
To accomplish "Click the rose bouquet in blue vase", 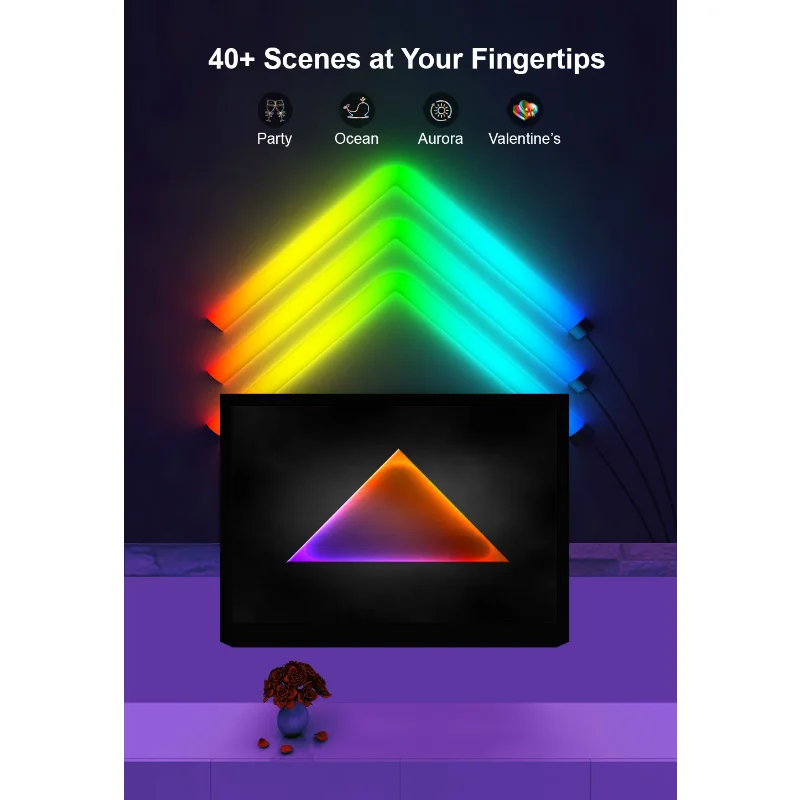I will [295, 698].
